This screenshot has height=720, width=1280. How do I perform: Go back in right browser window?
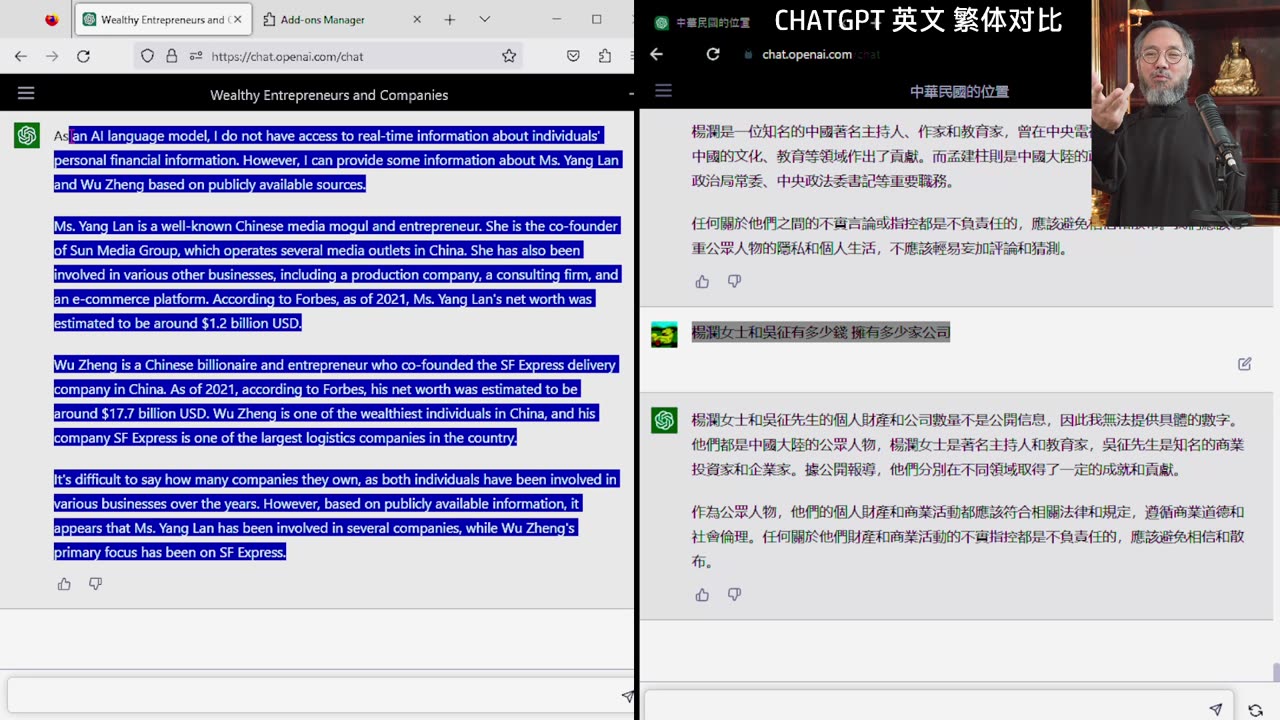tap(656, 54)
